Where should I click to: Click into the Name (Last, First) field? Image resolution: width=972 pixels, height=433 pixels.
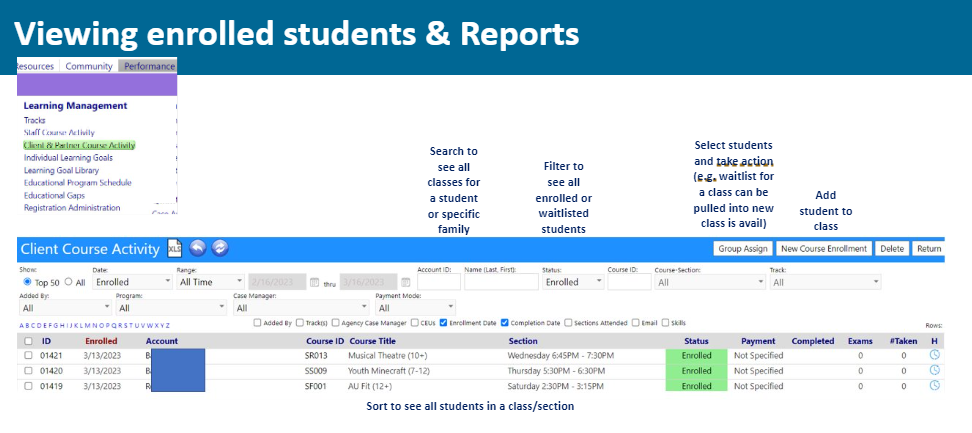(x=501, y=282)
